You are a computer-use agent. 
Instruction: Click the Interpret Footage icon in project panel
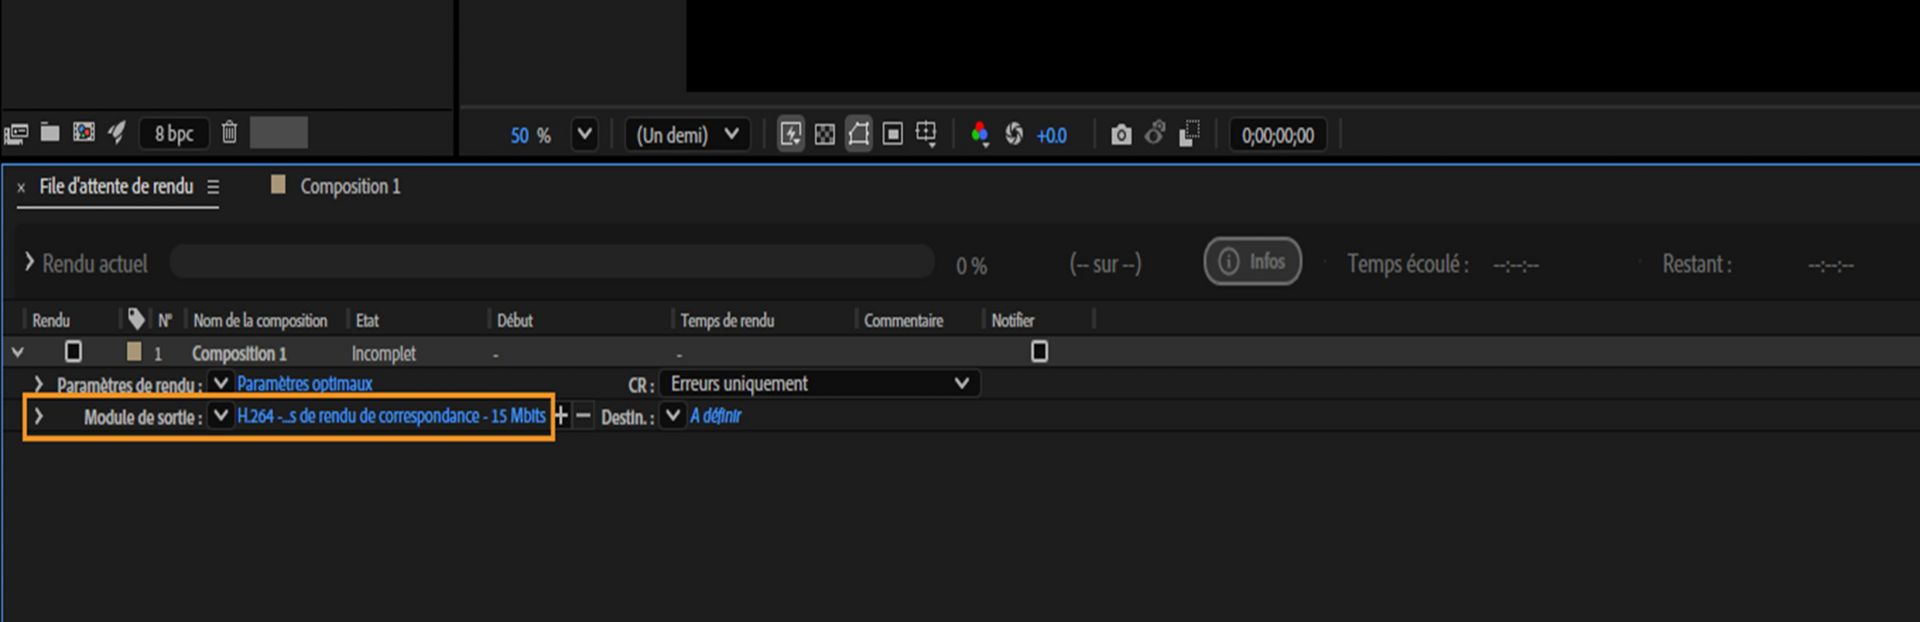tap(16, 133)
